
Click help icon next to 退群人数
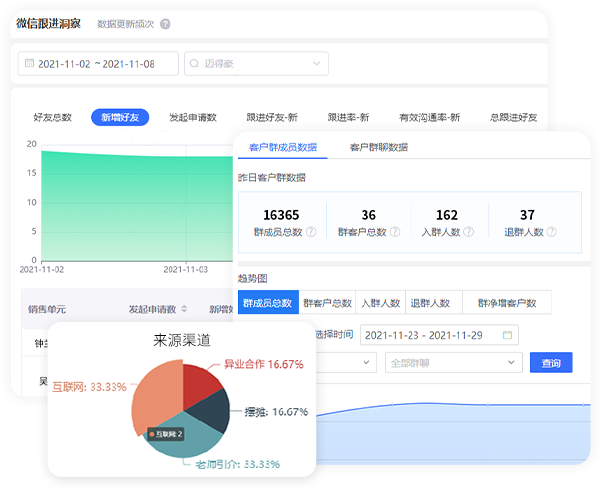551,232
